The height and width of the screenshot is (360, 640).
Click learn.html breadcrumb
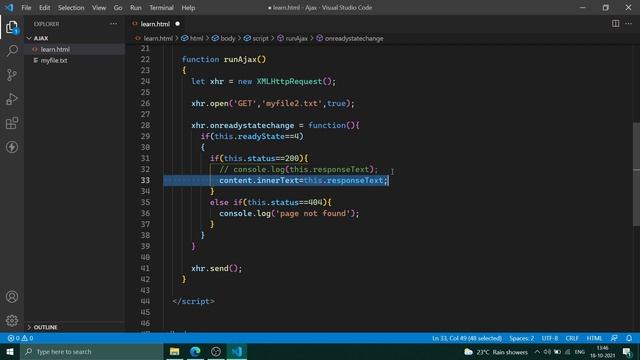pyautogui.click(x=158, y=38)
